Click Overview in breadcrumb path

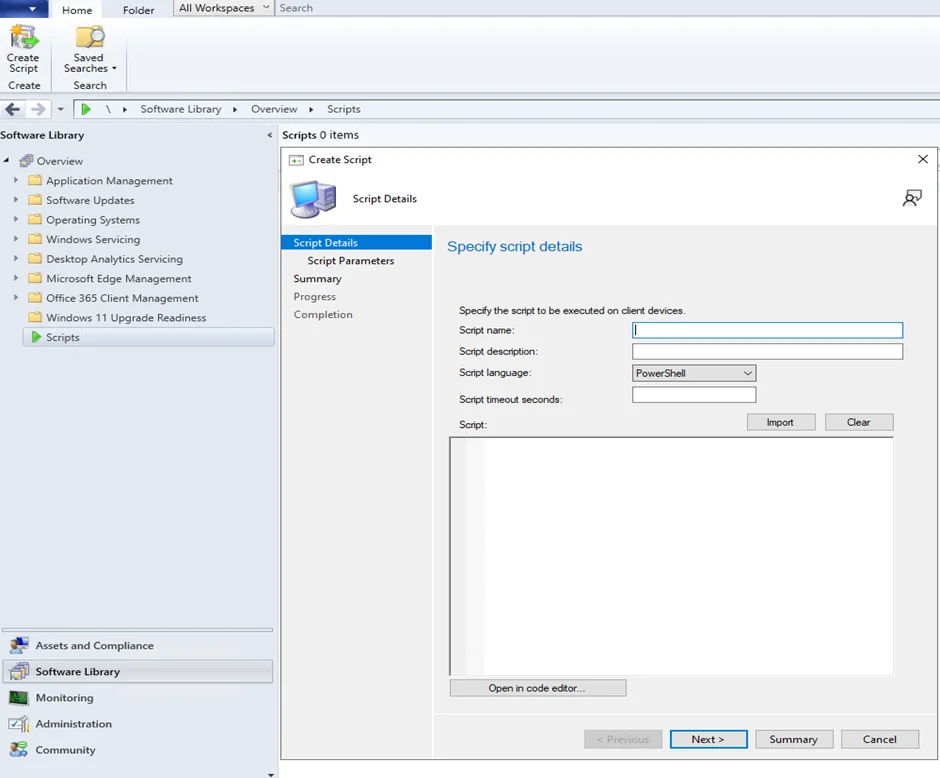click(274, 109)
